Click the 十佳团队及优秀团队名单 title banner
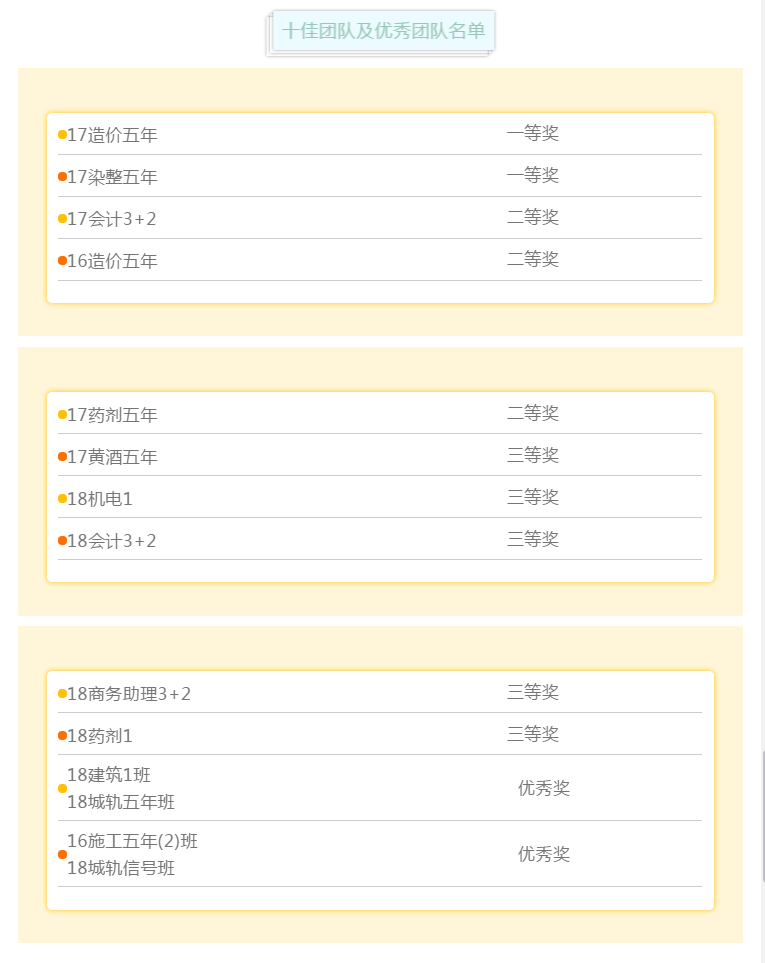 point(383,31)
